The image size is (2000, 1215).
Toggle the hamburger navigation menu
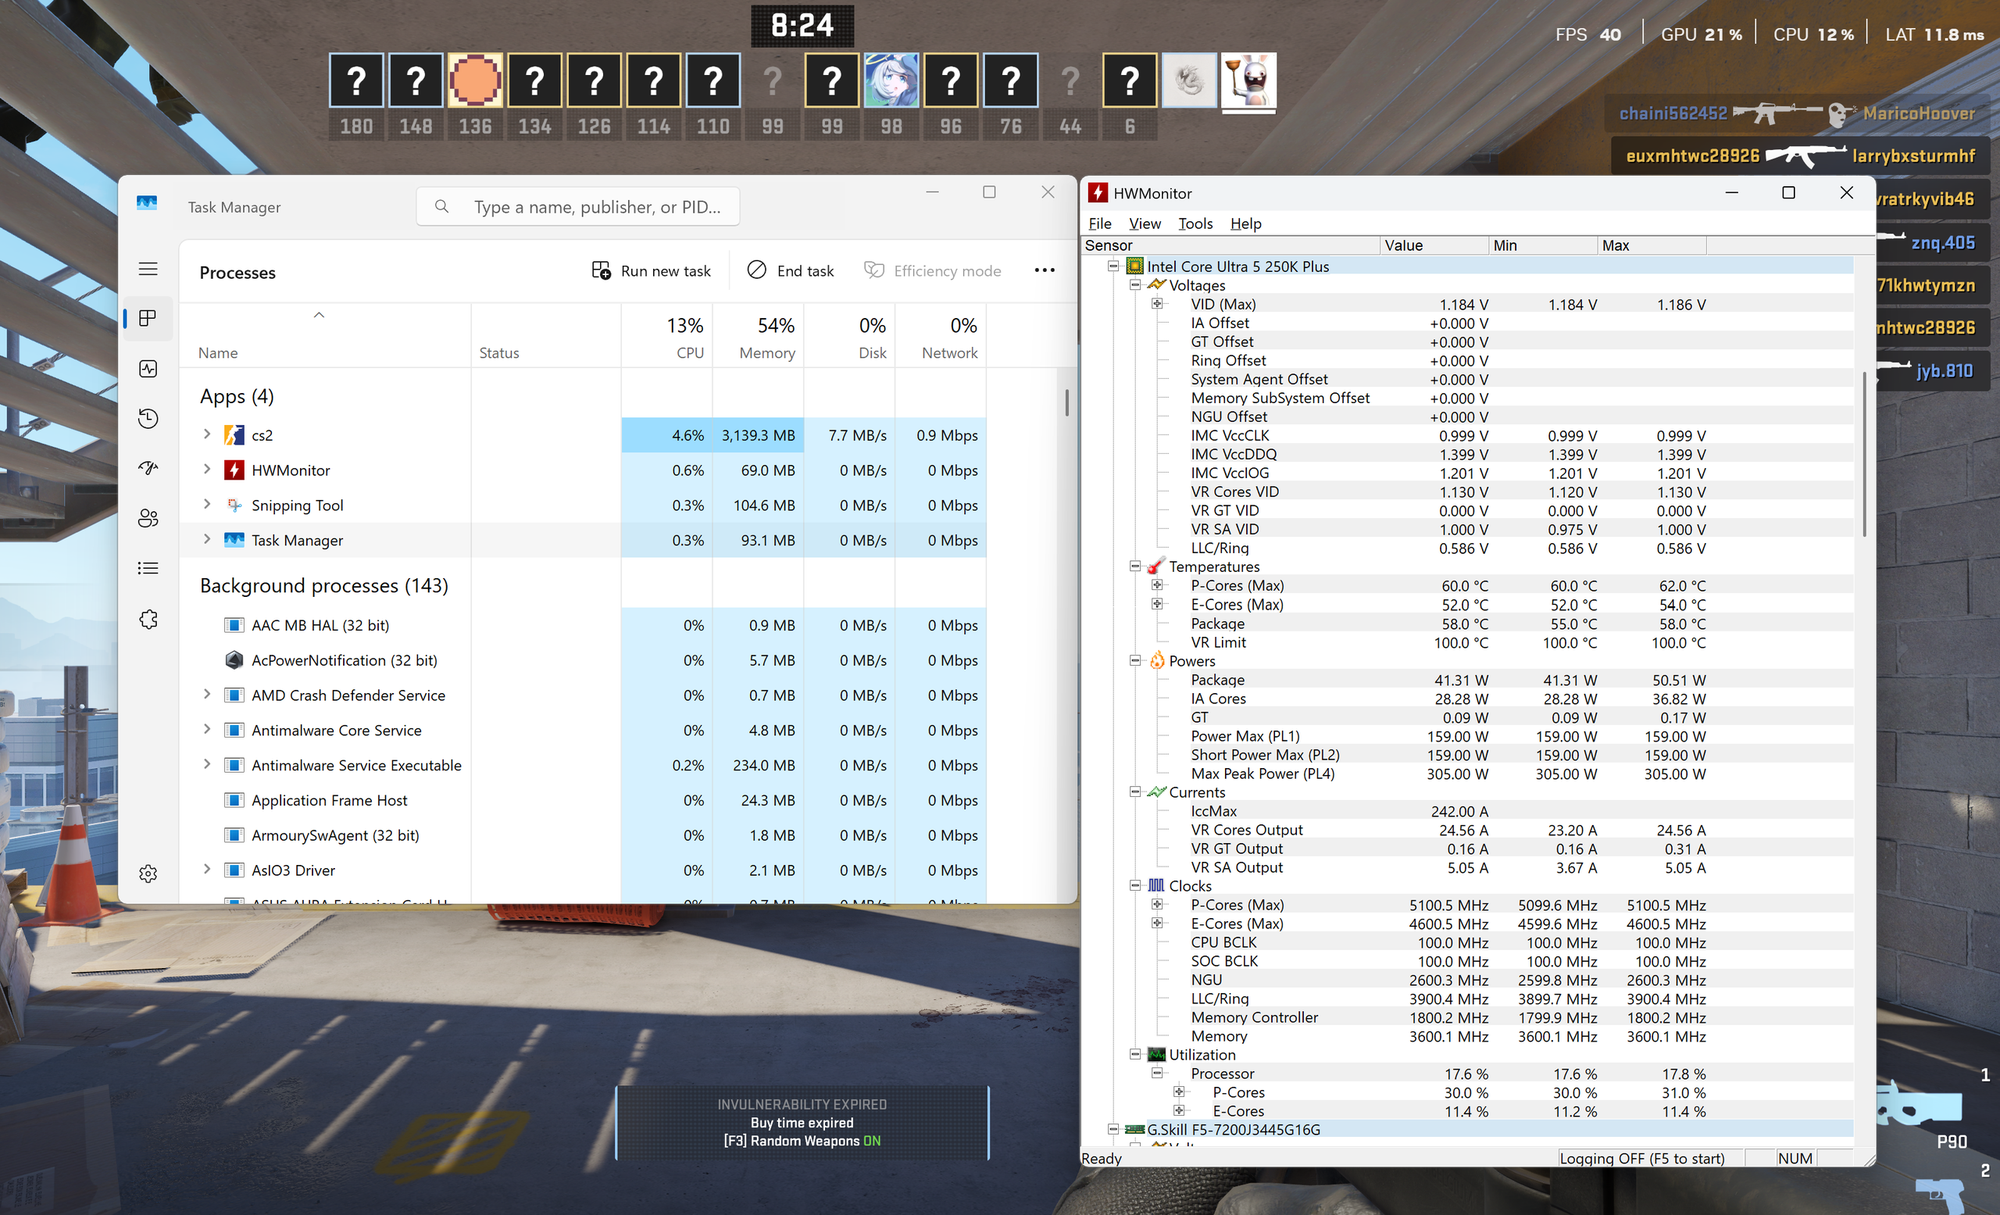click(148, 268)
